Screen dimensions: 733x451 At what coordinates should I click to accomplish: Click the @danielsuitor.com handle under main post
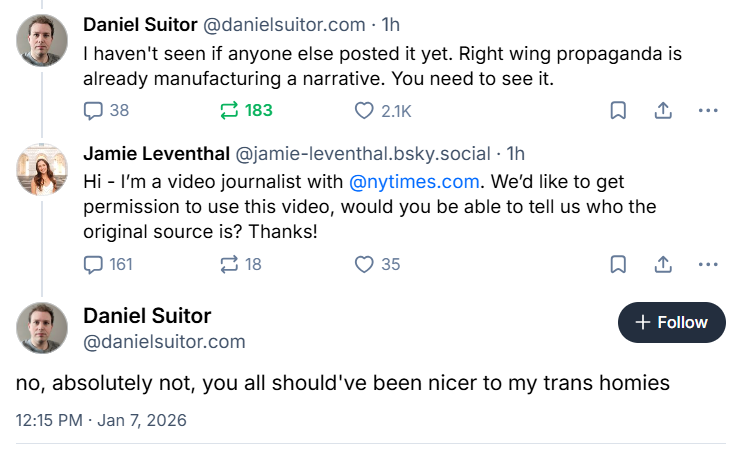(x=164, y=342)
